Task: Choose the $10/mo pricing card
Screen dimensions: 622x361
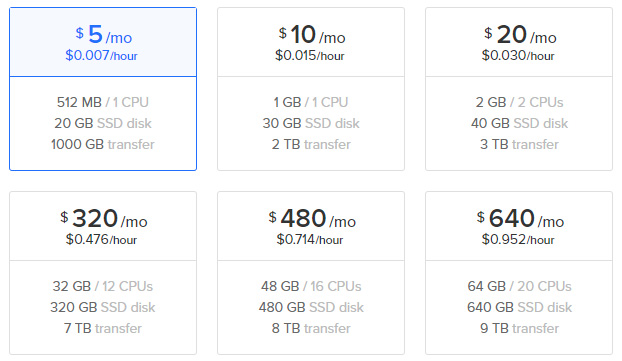Action: [x=311, y=89]
